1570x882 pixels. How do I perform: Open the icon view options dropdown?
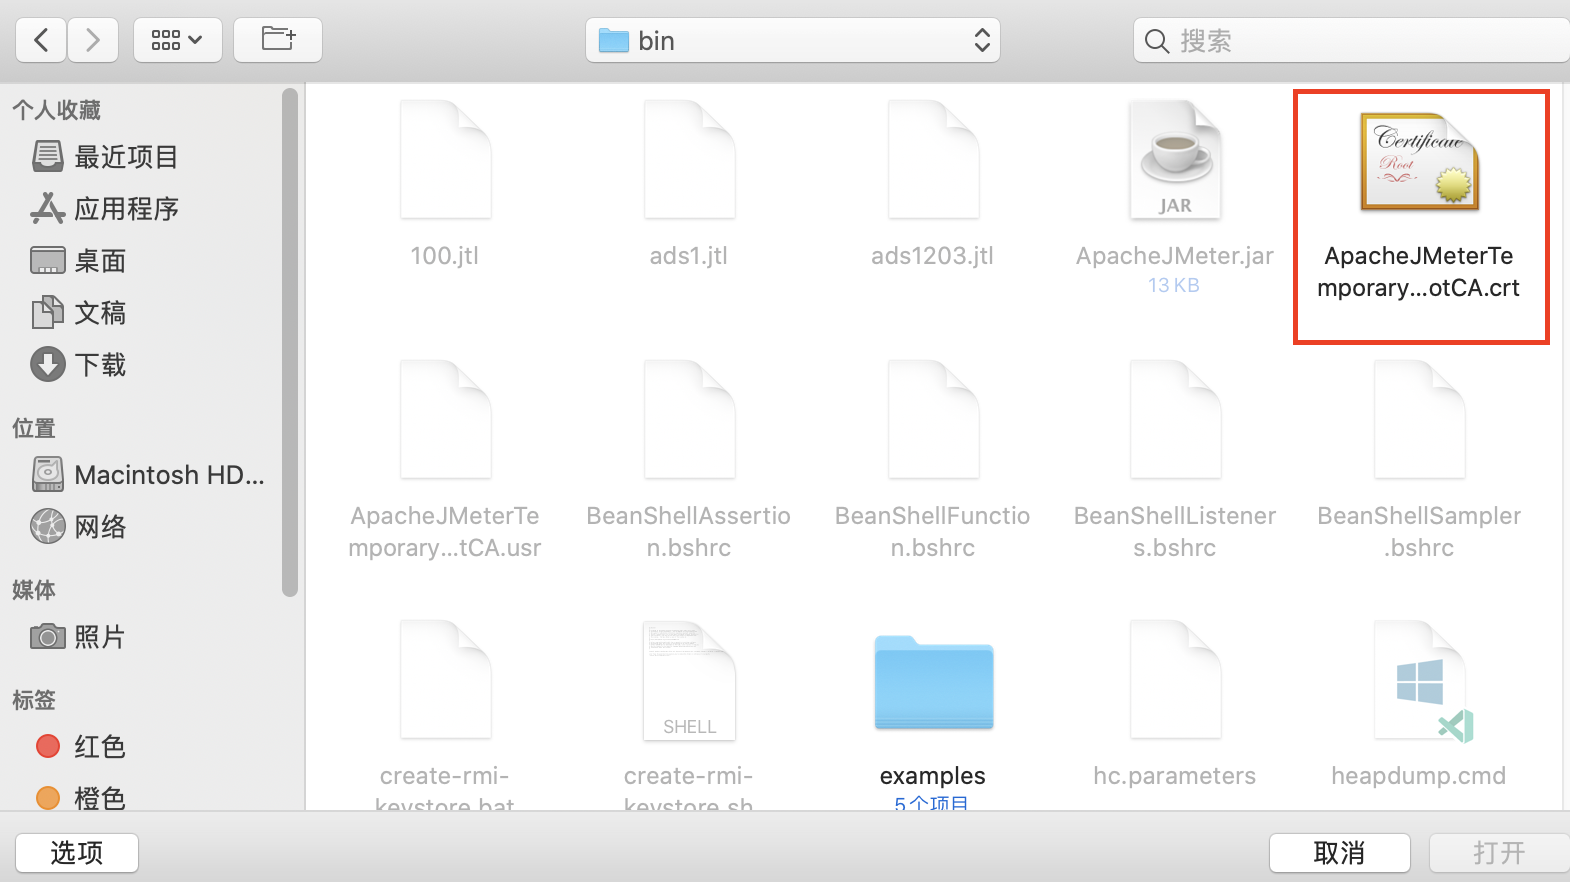tap(178, 40)
